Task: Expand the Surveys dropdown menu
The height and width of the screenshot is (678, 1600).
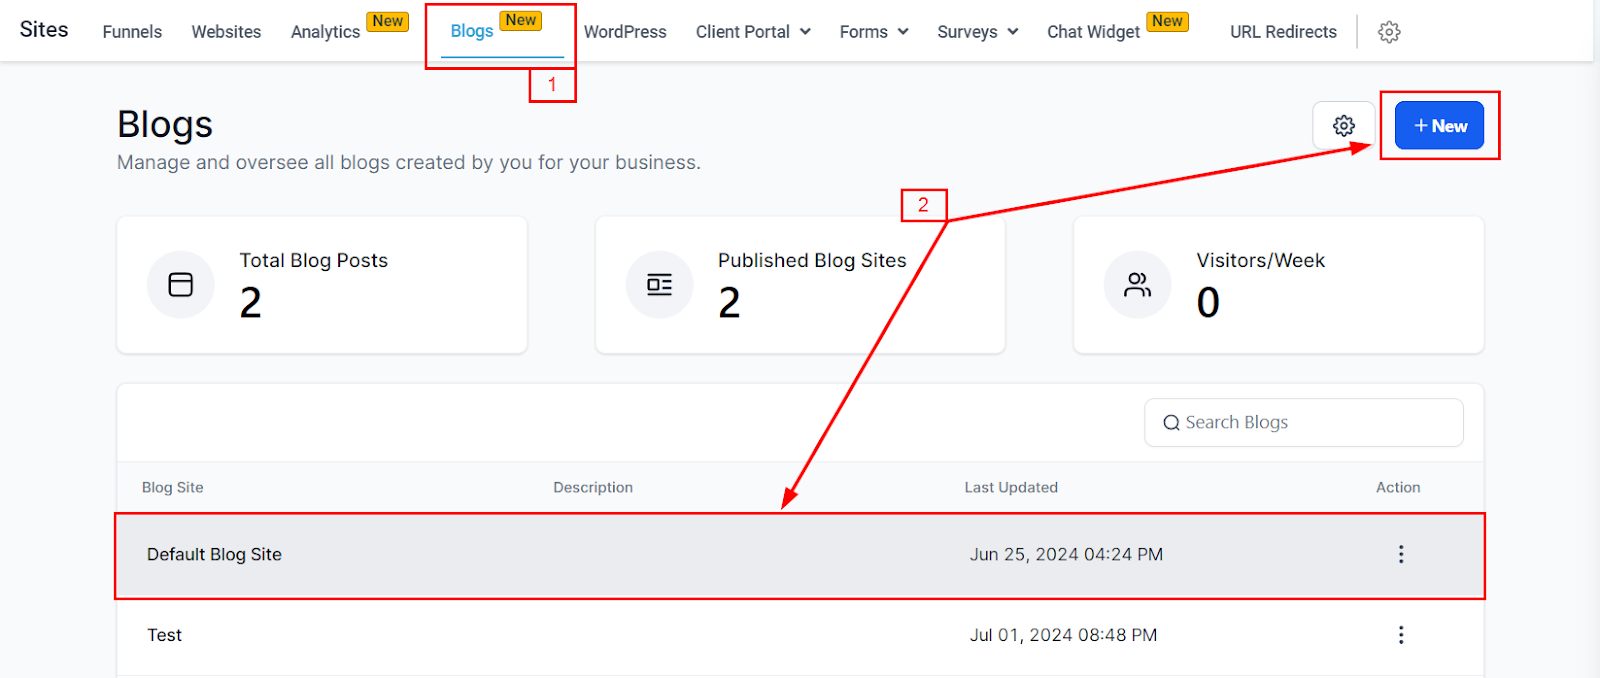Action: pyautogui.click(x=978, y=32)
